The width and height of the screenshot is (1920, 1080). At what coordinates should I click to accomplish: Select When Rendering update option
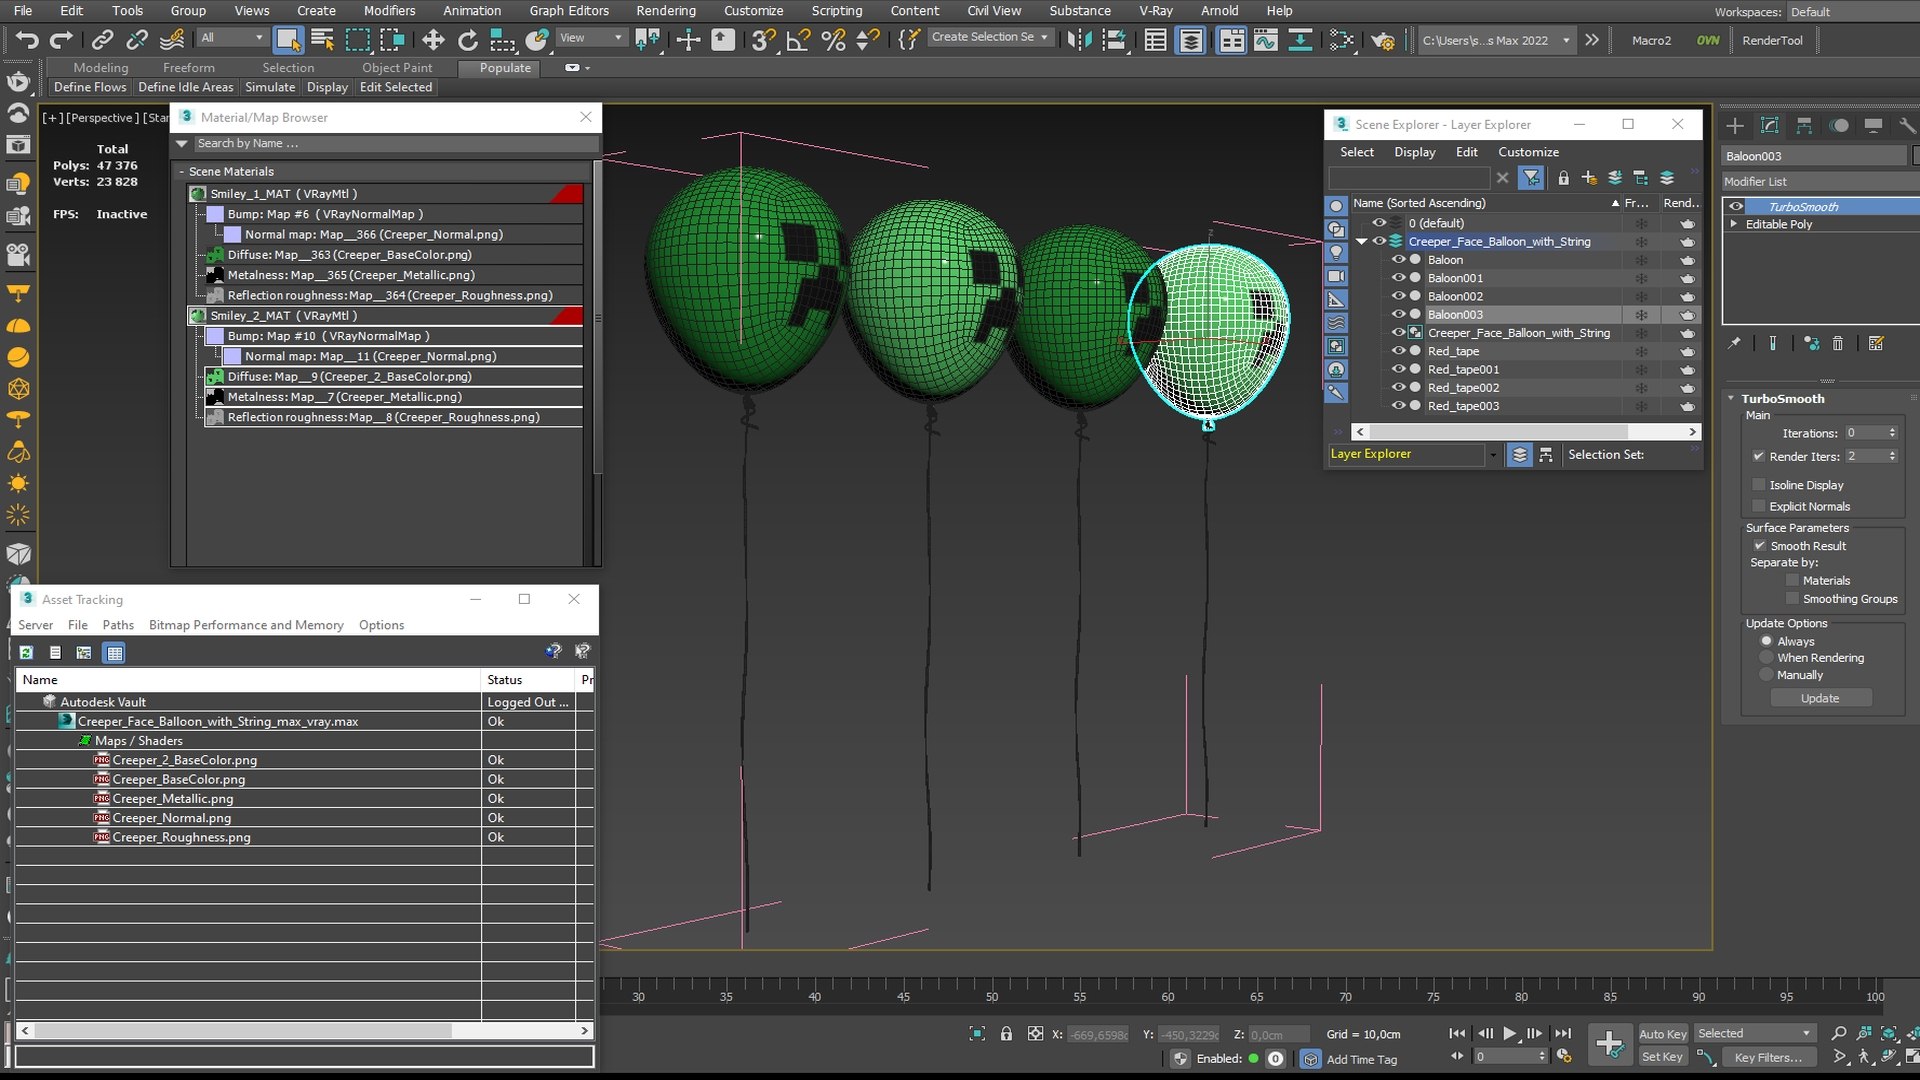point(1766,658)
